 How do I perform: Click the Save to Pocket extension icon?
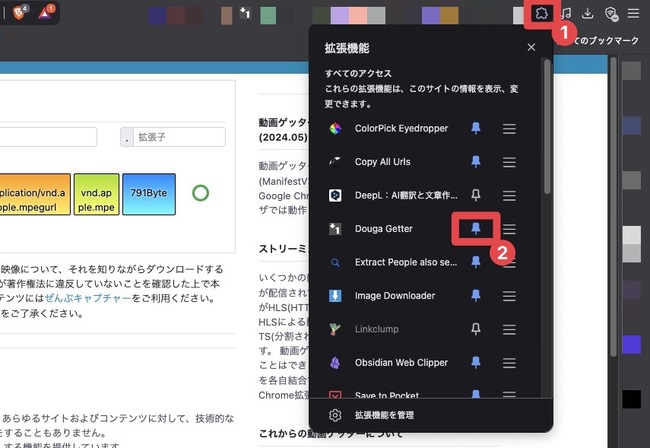tap(335, 394)
